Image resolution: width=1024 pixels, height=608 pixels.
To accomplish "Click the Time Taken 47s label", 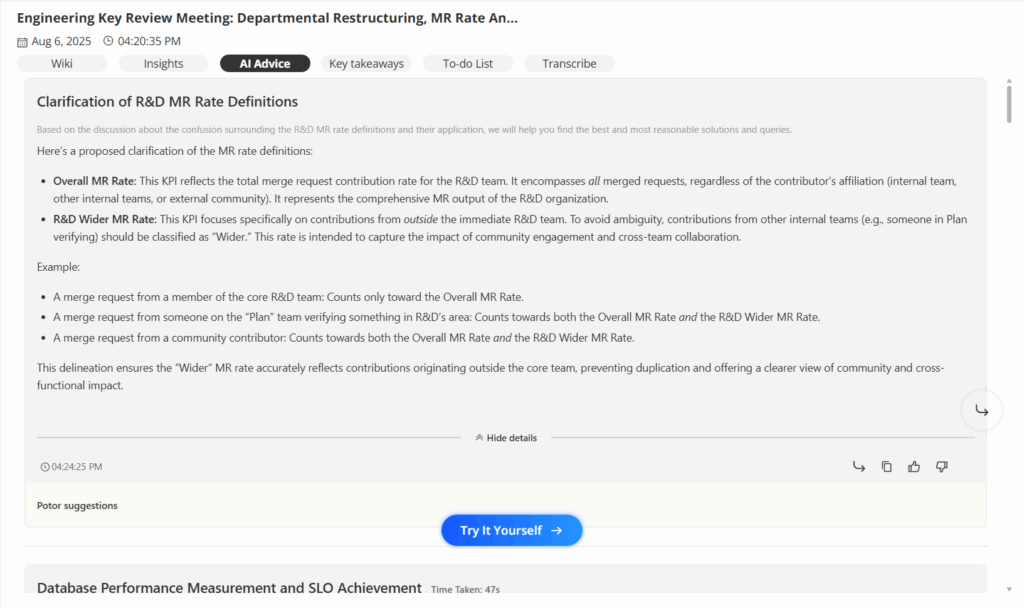I will pos(465,589).
